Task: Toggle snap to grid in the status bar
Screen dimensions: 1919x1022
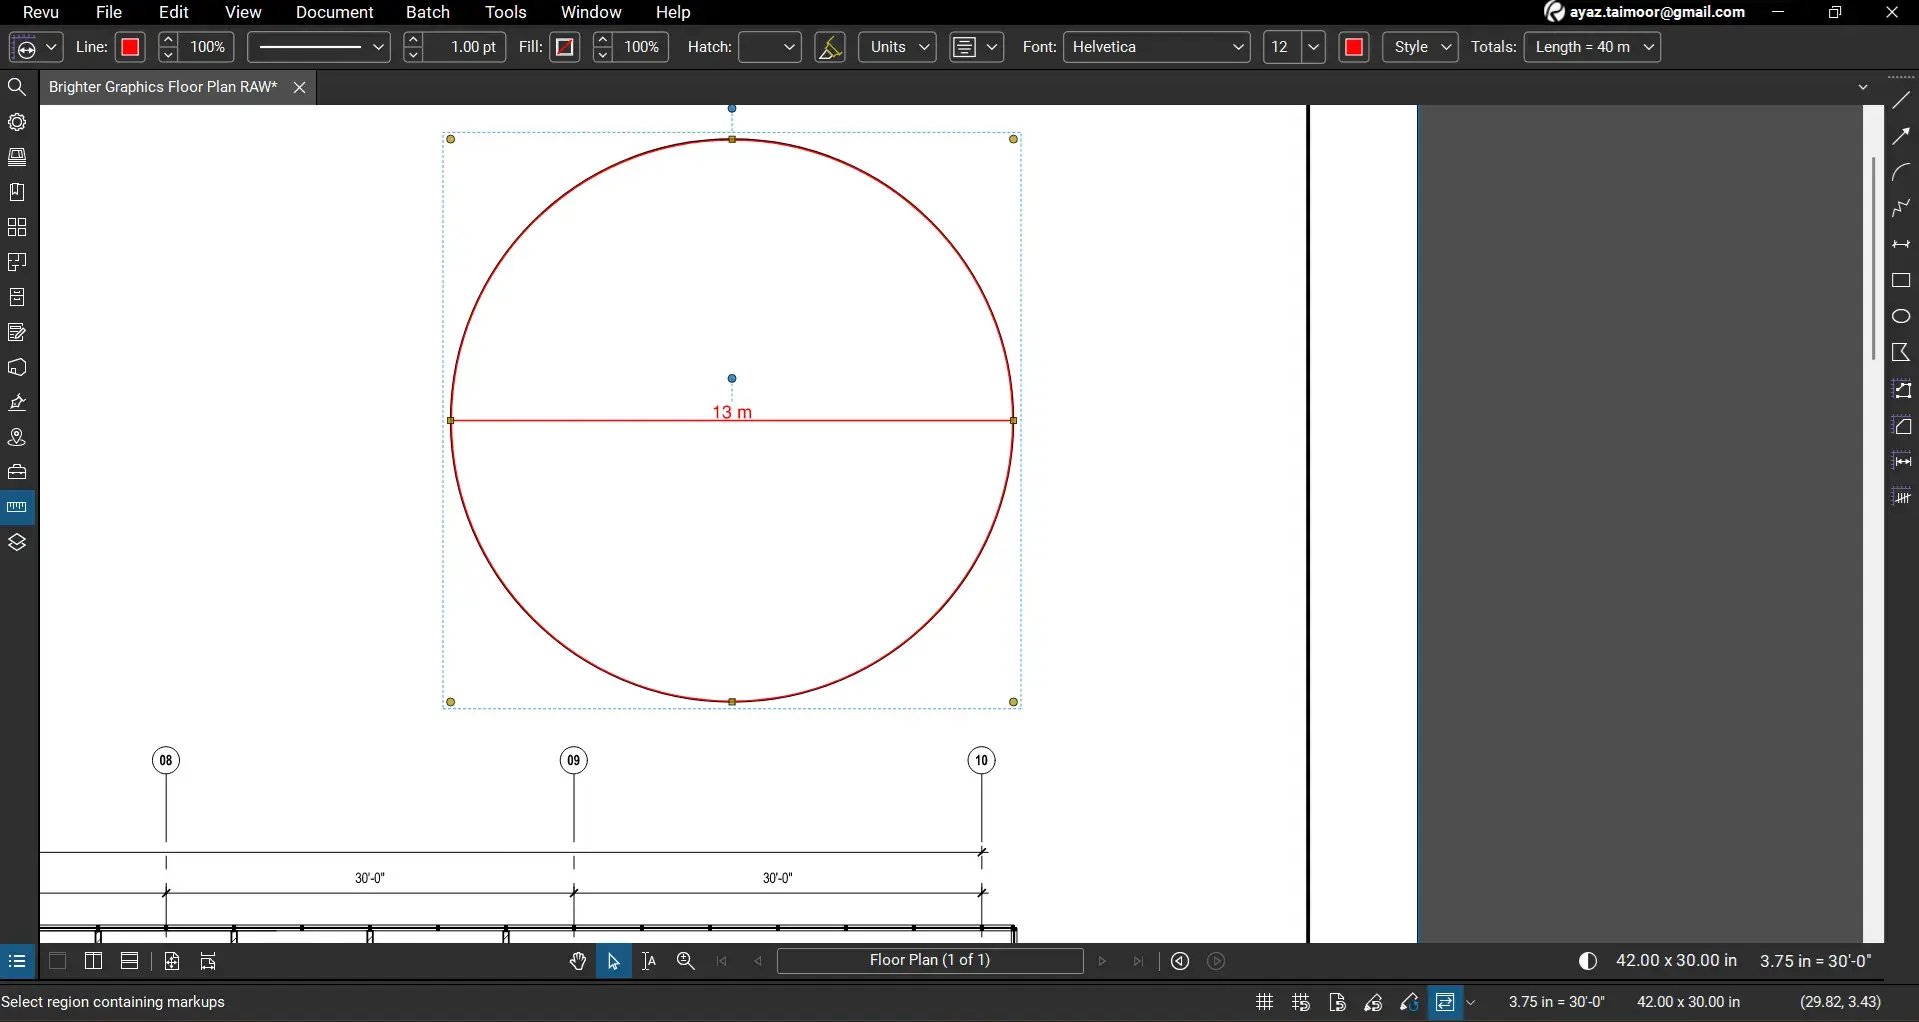Action: pos(1300,1002)
